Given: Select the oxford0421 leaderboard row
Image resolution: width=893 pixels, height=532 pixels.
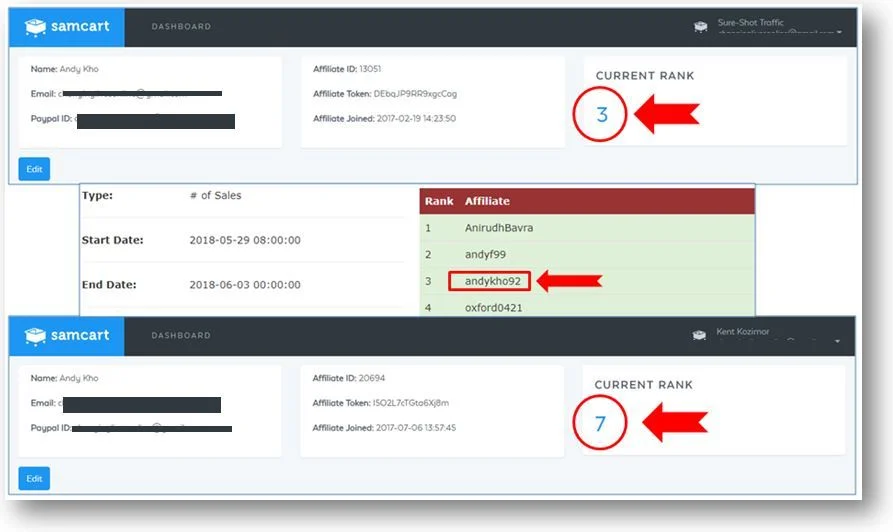Looking at the screenshot, I should pos(493,308).
